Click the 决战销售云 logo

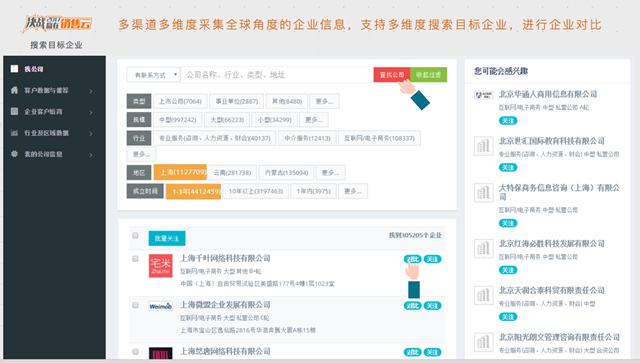(x=57, y=24)
